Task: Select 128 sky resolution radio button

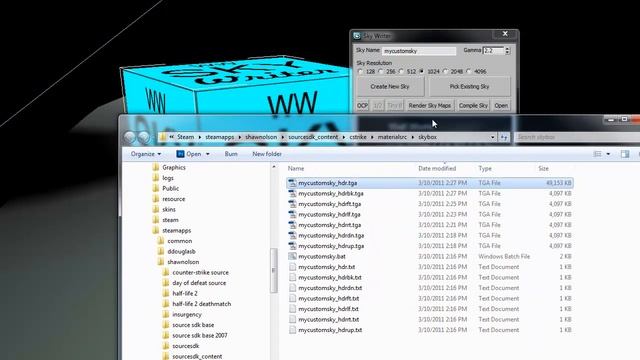Action: (360, 71)
